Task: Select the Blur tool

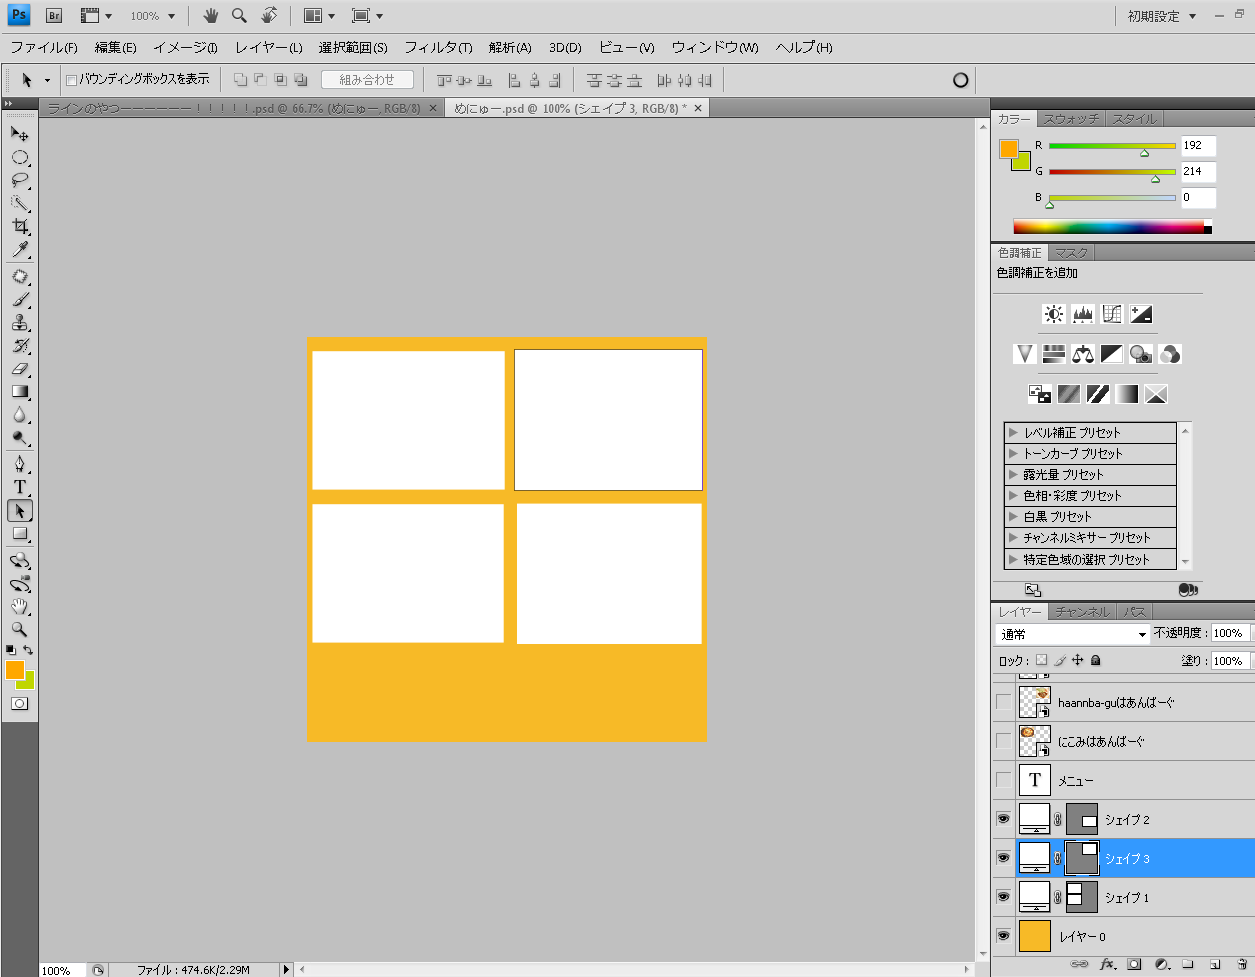Action: click(20, 415)
